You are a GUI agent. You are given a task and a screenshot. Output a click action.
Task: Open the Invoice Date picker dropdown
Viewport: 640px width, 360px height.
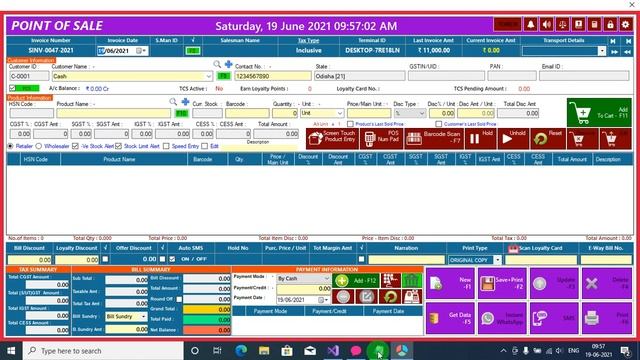[142, 51]
